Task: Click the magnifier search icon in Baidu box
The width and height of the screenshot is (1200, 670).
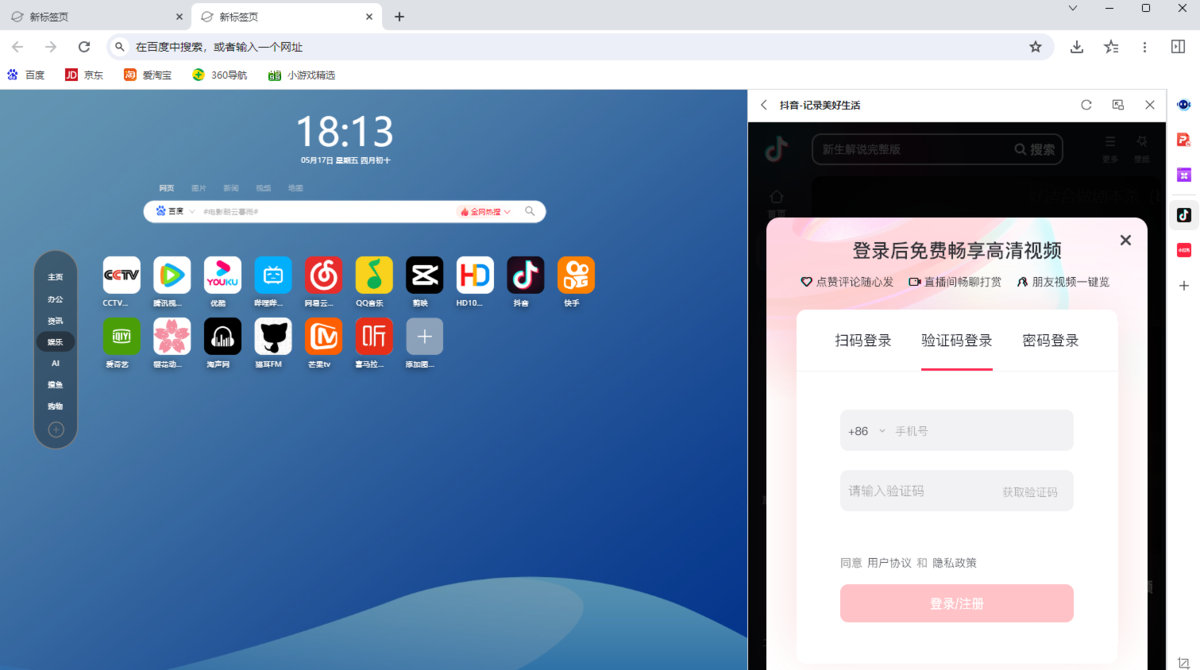Action: click(530, 212)
